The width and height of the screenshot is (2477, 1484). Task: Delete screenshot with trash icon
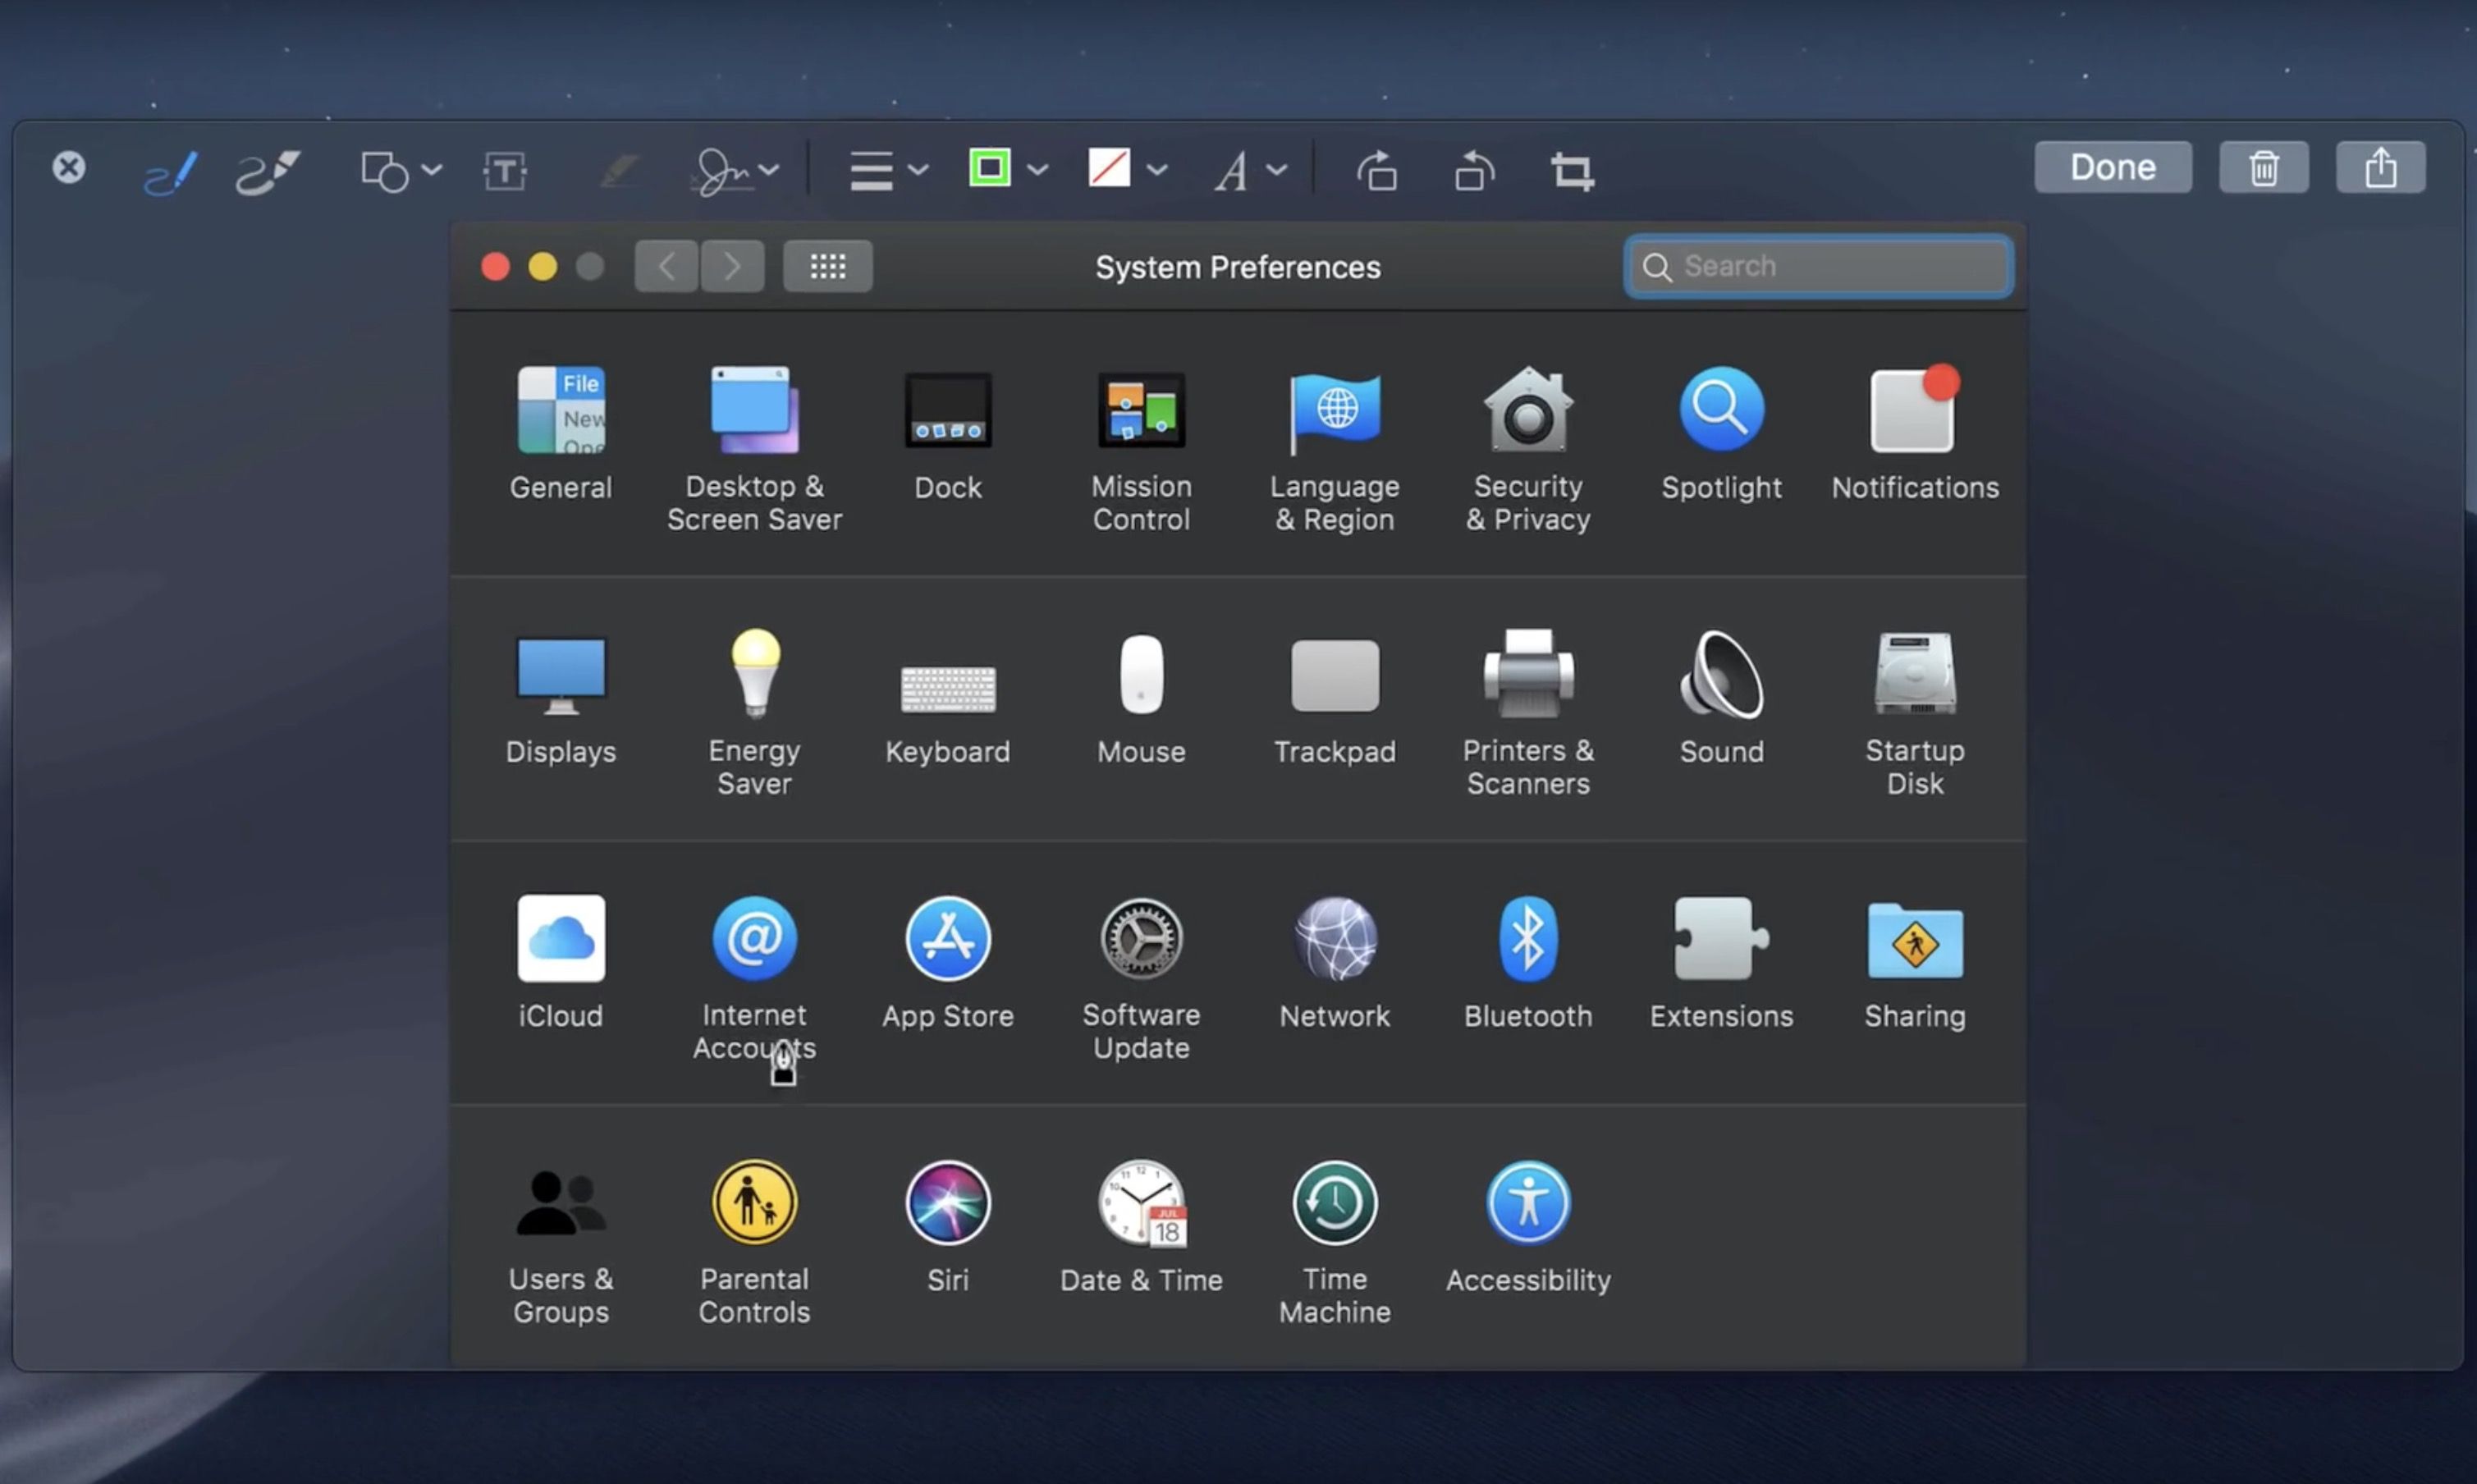click(2263, 167)
